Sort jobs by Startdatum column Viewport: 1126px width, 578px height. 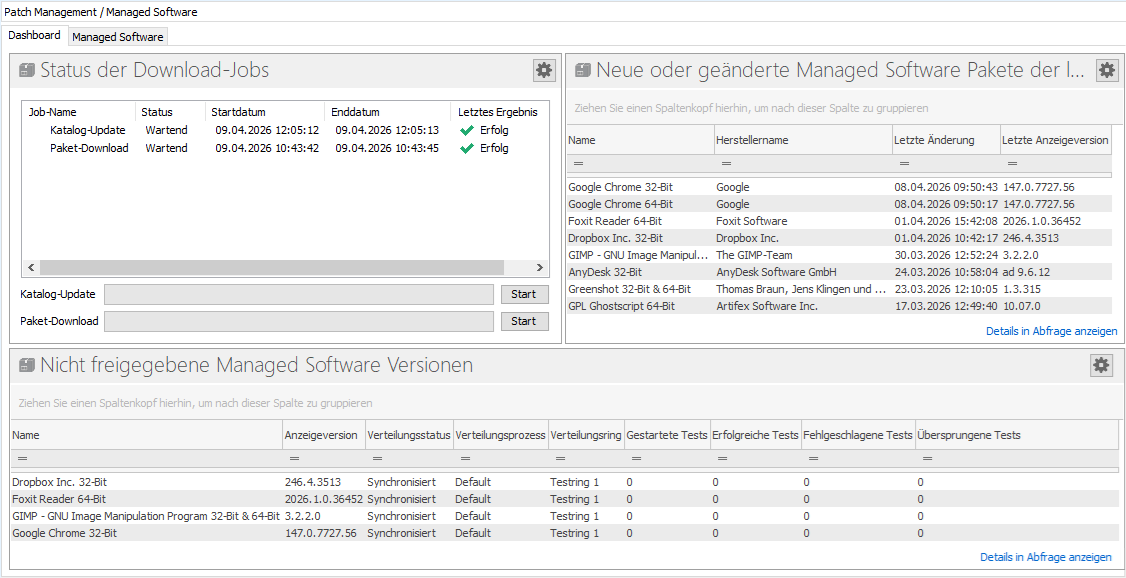click(265, 112)
